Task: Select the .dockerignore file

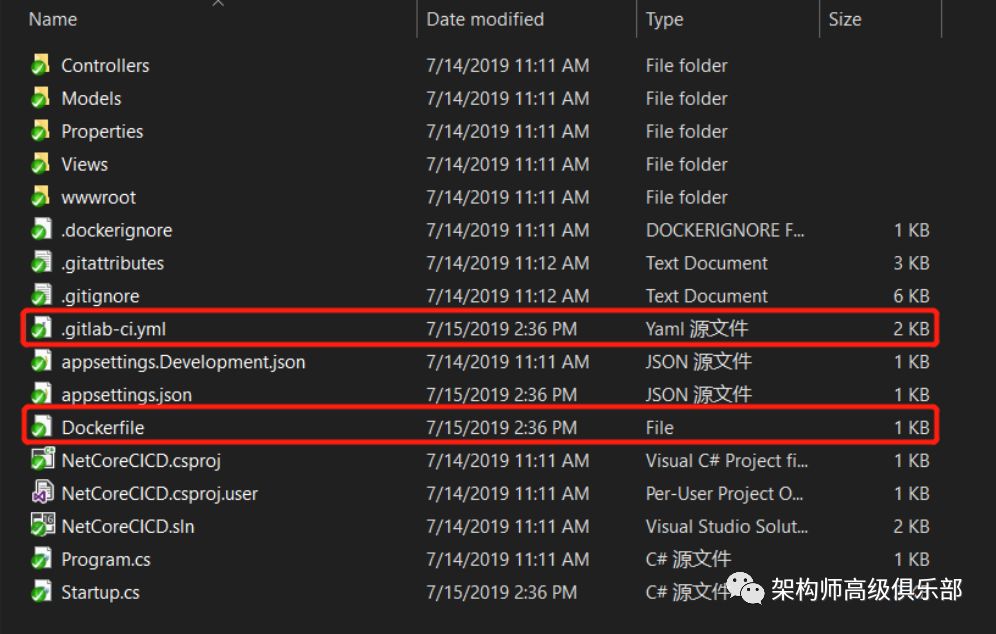Action: click(x=117, y=230)
